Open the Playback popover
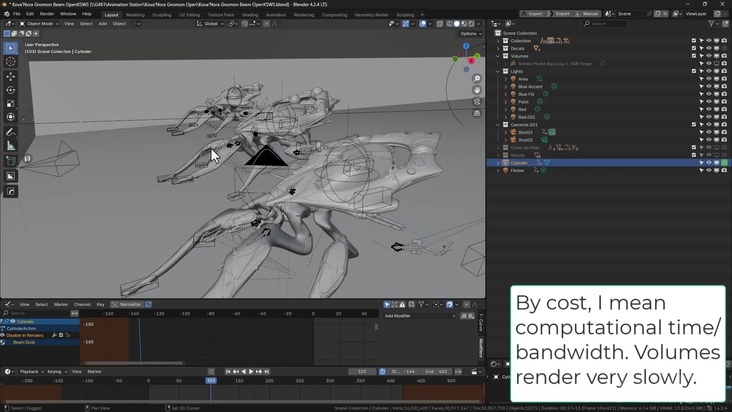732x412 pixels. click(x=31, y=371)
